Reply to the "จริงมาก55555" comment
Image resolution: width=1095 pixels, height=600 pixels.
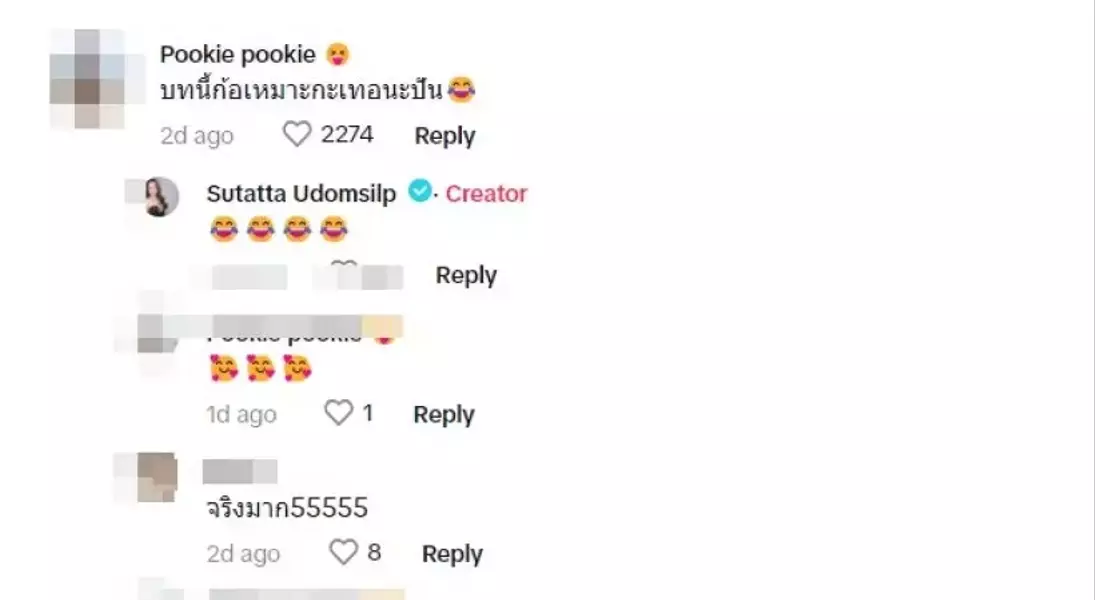452,553
